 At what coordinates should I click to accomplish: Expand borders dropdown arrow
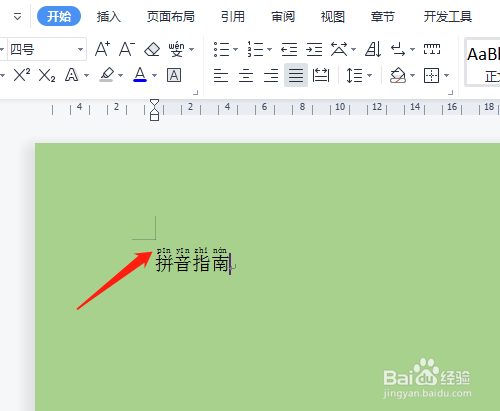[447, 76]
